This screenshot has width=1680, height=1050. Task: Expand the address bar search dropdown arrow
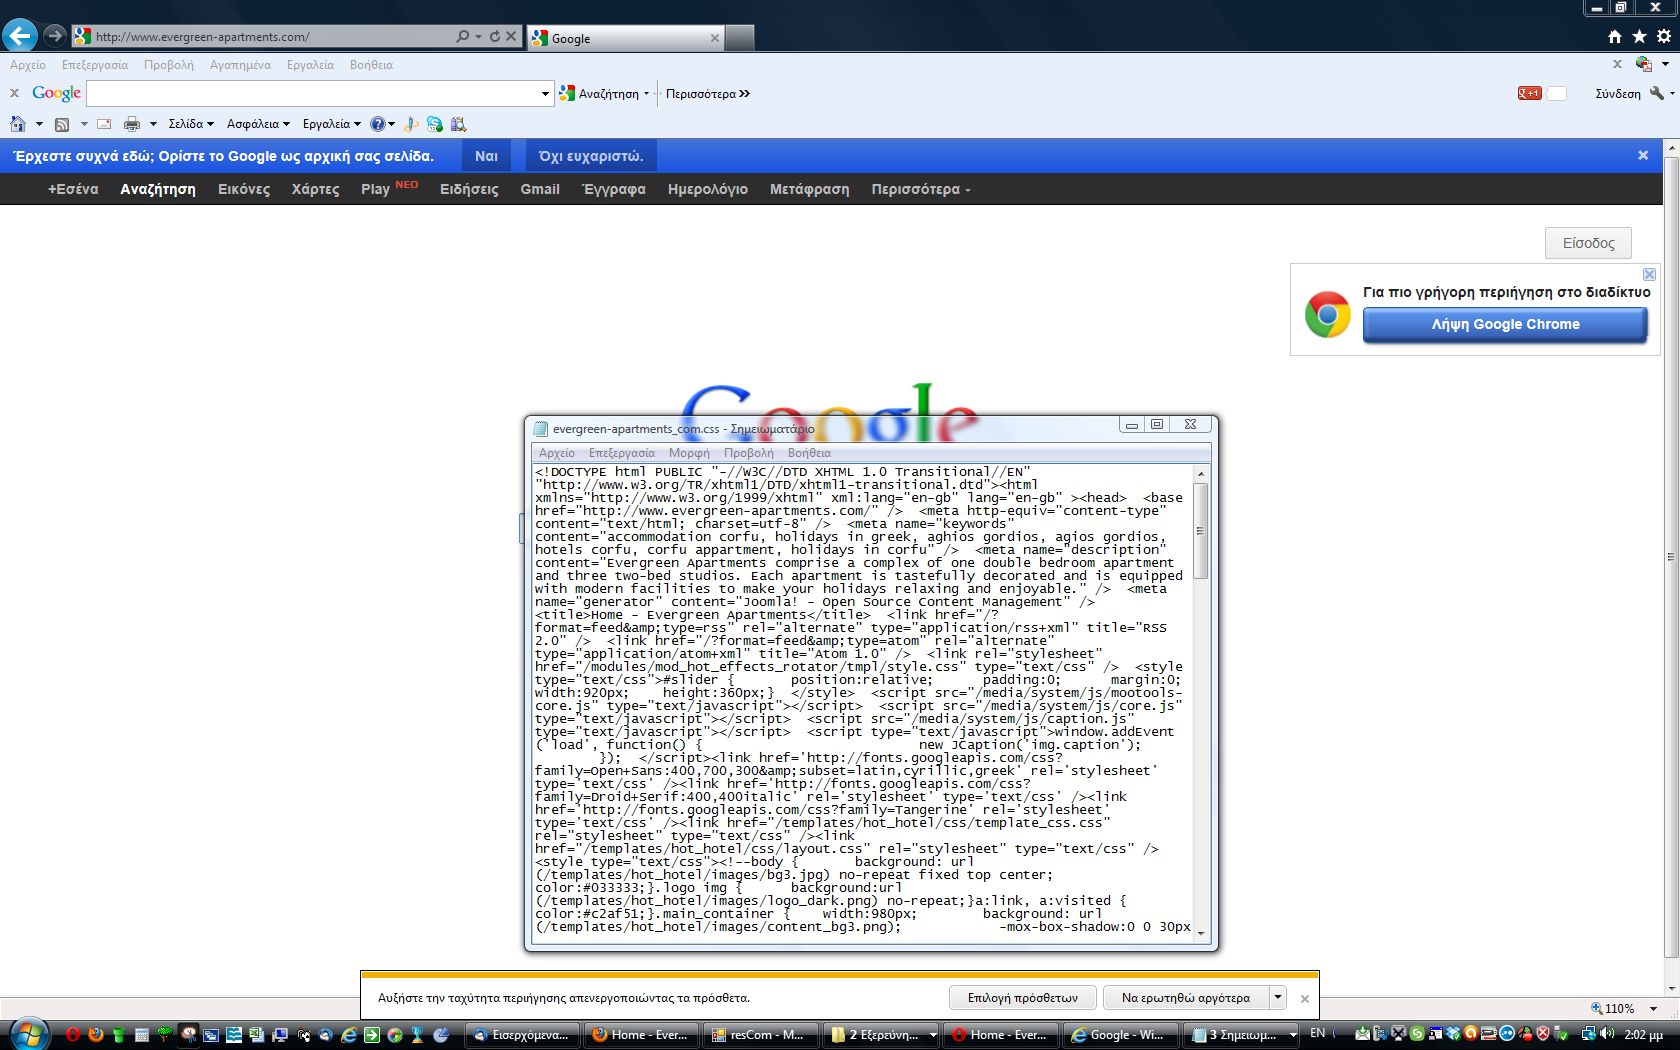tap(478, 36)
